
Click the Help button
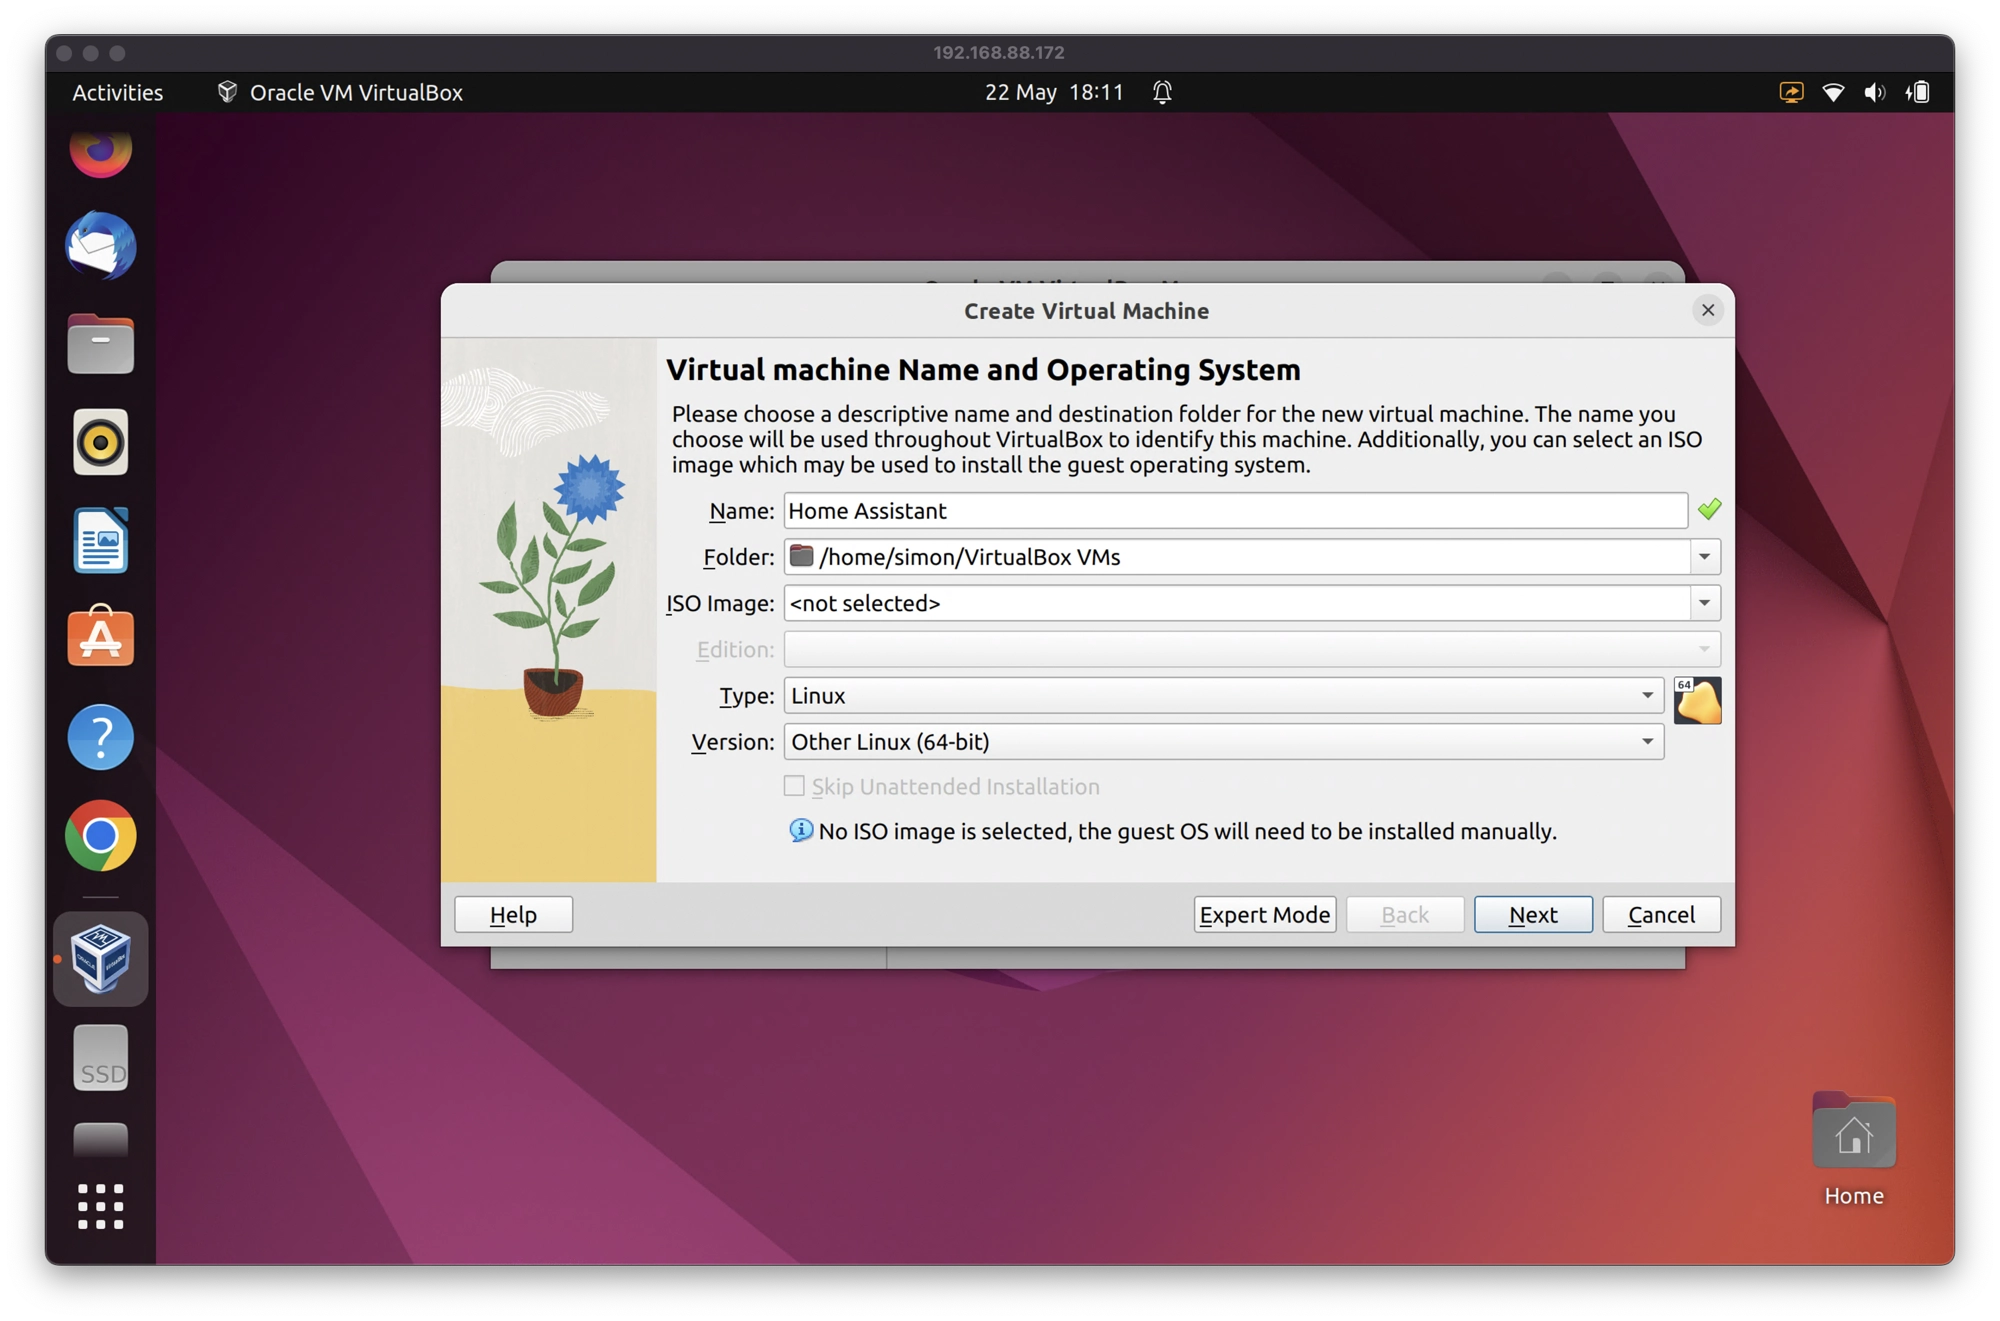[513, 914]
